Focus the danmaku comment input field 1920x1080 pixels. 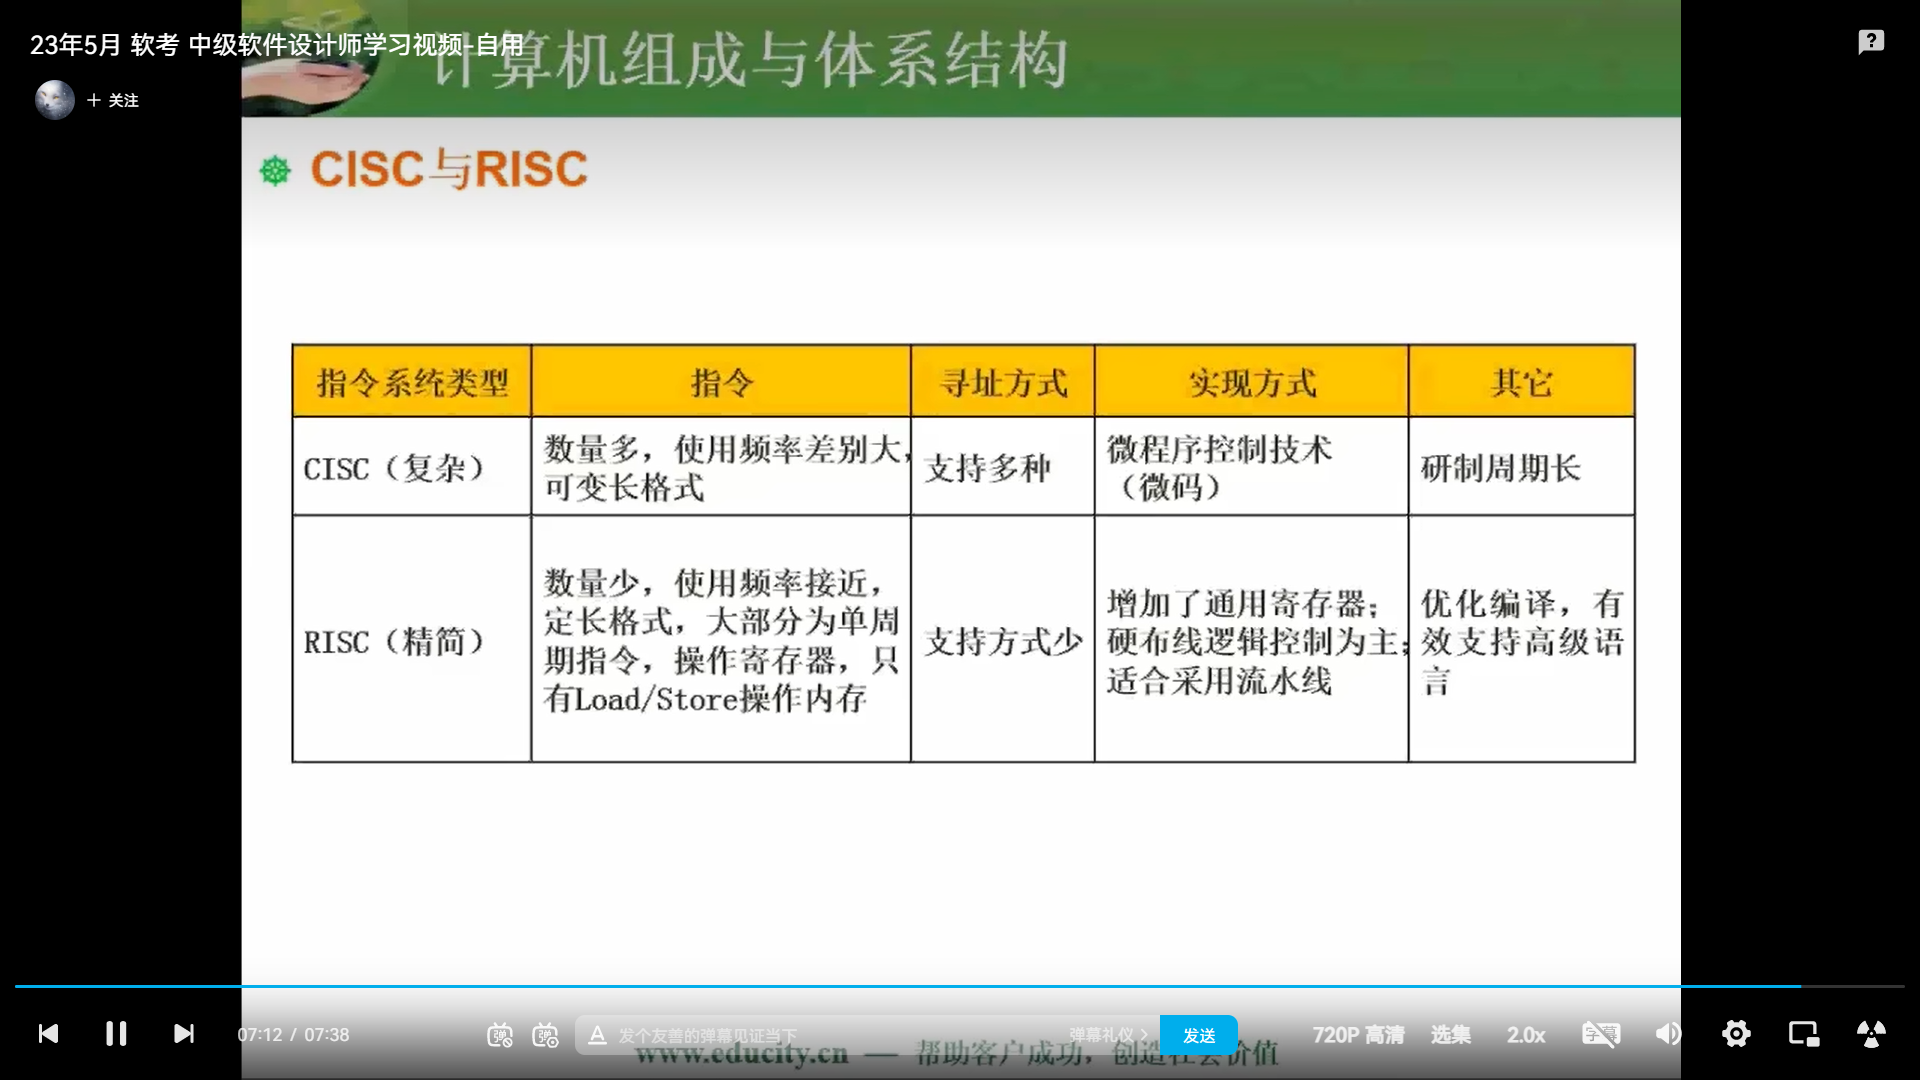click(837, 1035)
